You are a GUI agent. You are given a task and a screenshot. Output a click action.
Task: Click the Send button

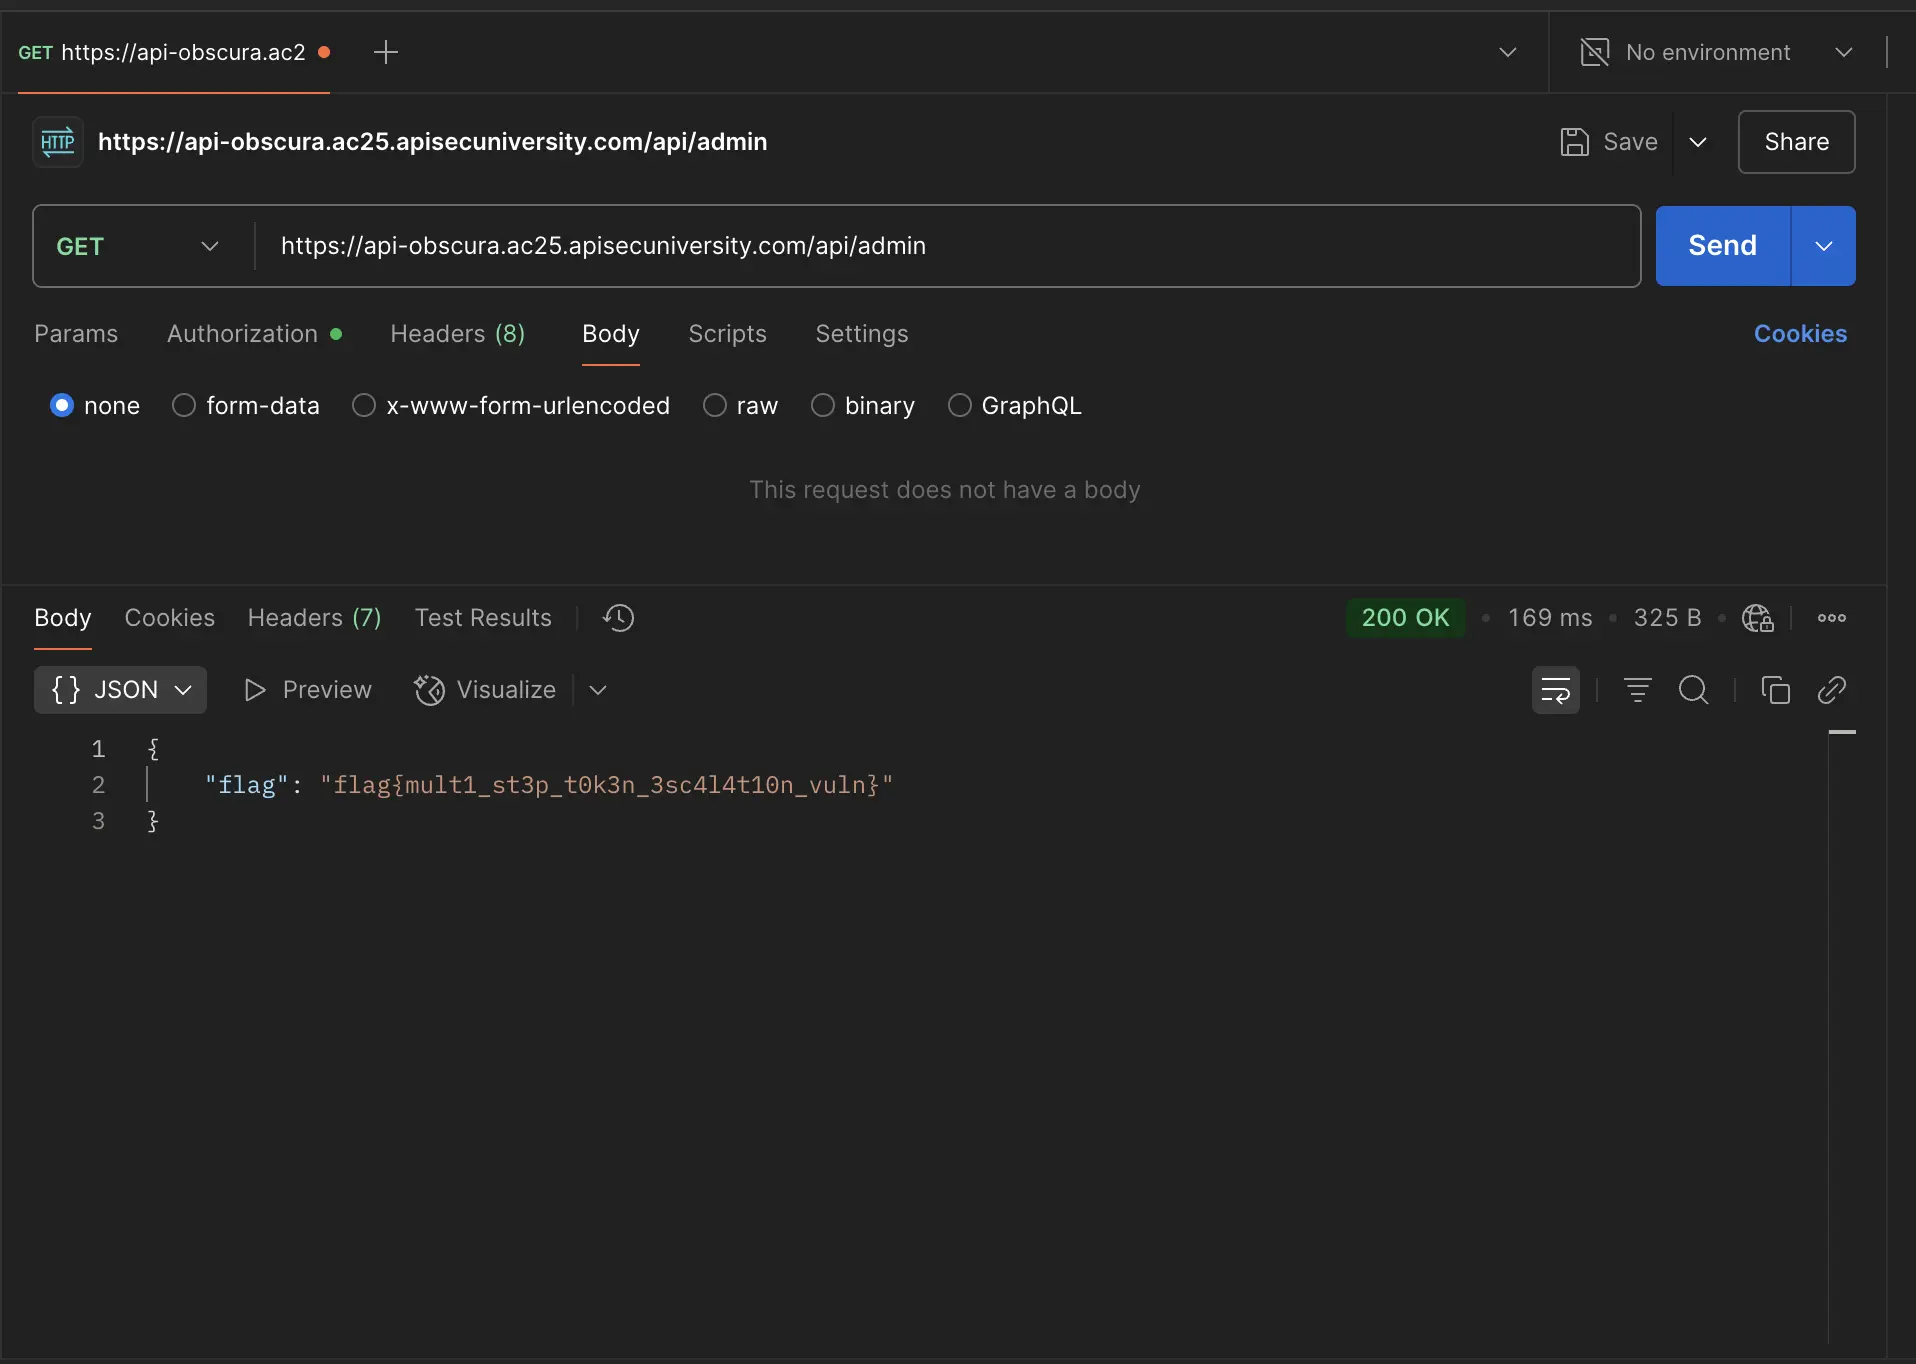1722,246
